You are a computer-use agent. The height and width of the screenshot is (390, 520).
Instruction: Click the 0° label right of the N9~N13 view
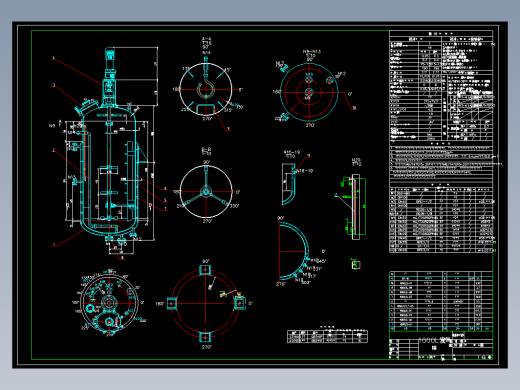350,94
